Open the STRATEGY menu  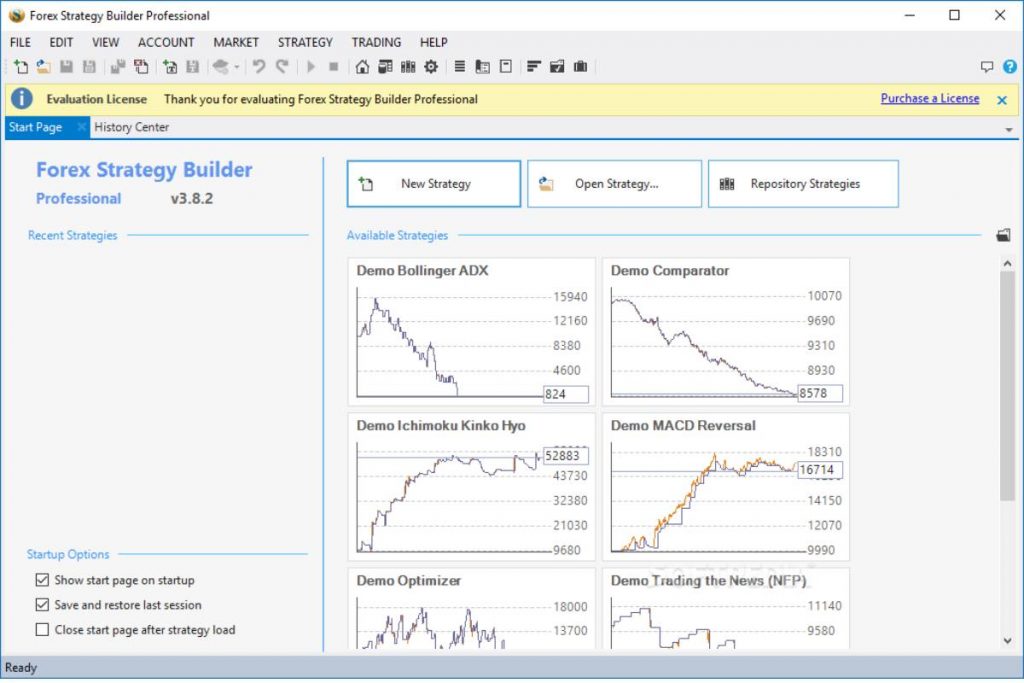tap(305, 42)
